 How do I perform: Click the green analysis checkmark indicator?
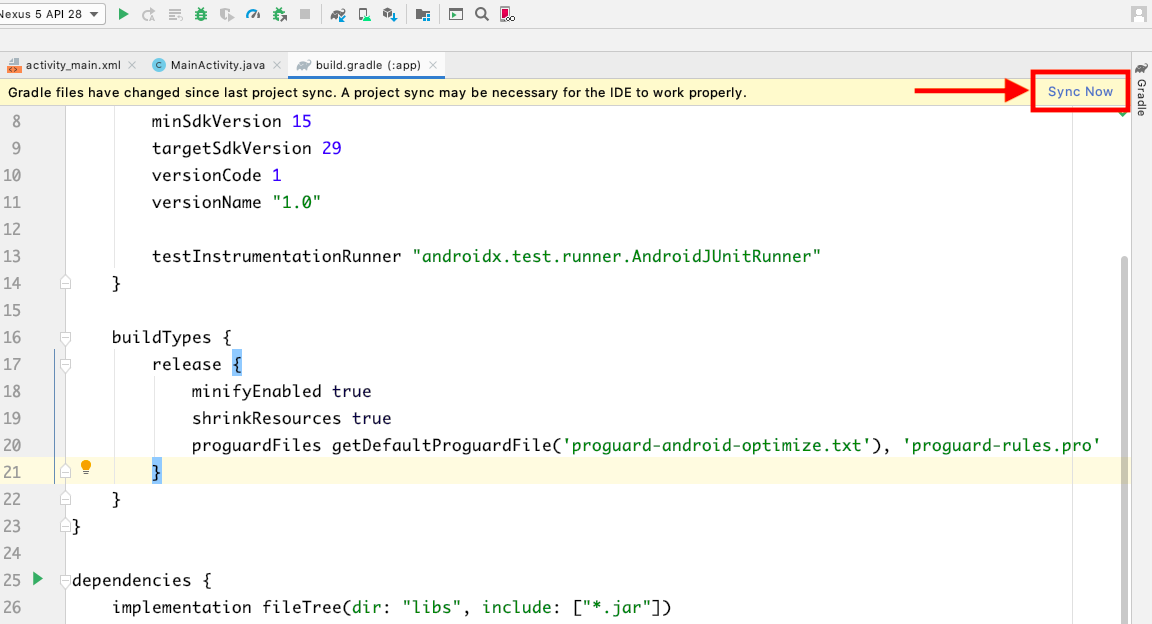(x=1123, y=113)
